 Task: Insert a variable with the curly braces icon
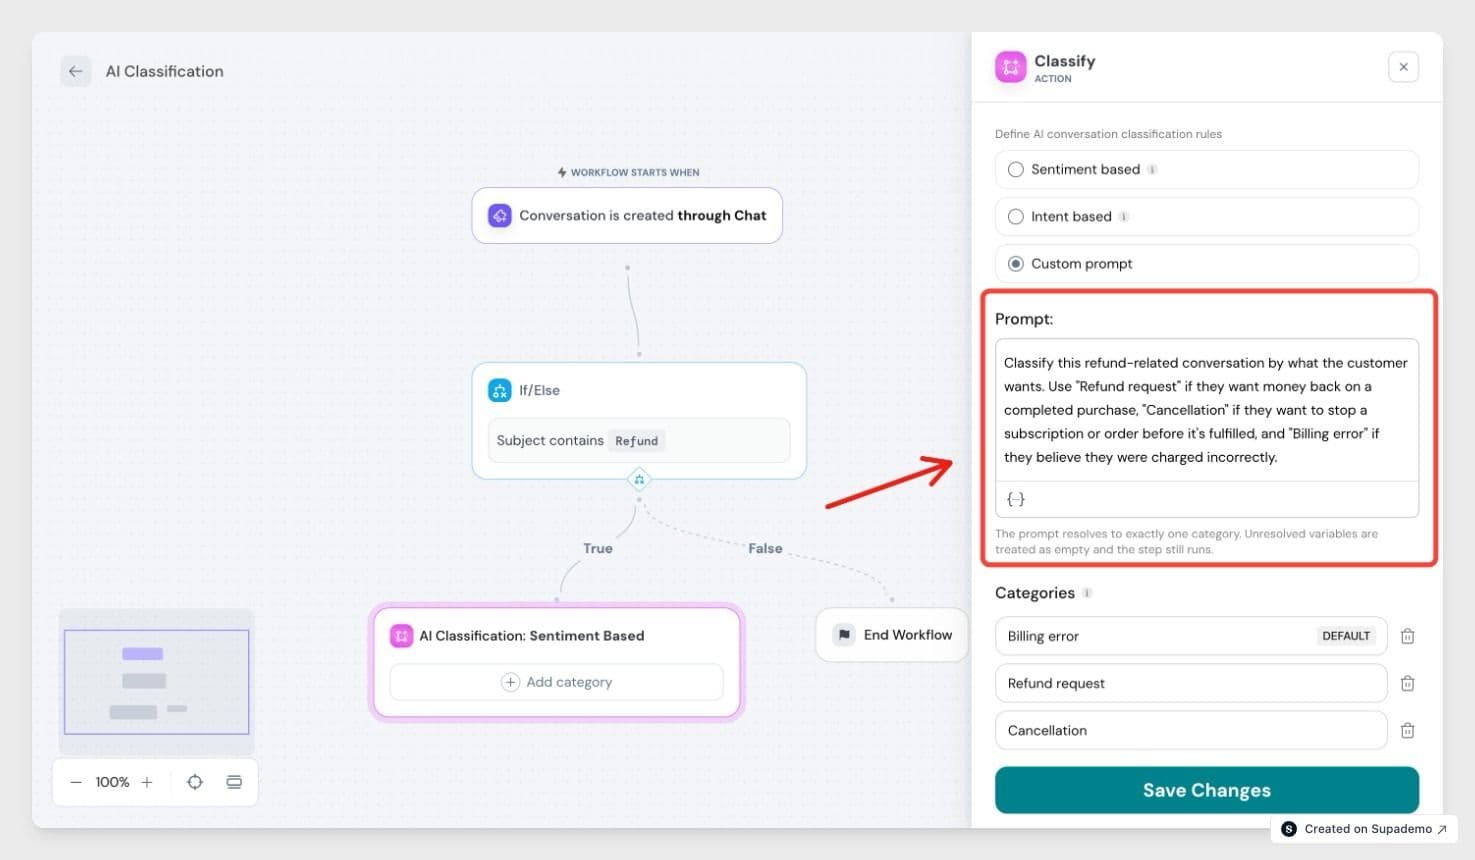pyautogui.click(x=1015, y=499)
